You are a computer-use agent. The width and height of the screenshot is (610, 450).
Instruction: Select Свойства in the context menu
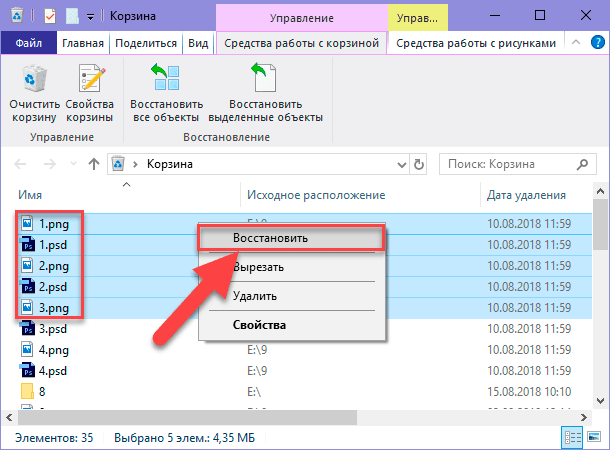259,325
